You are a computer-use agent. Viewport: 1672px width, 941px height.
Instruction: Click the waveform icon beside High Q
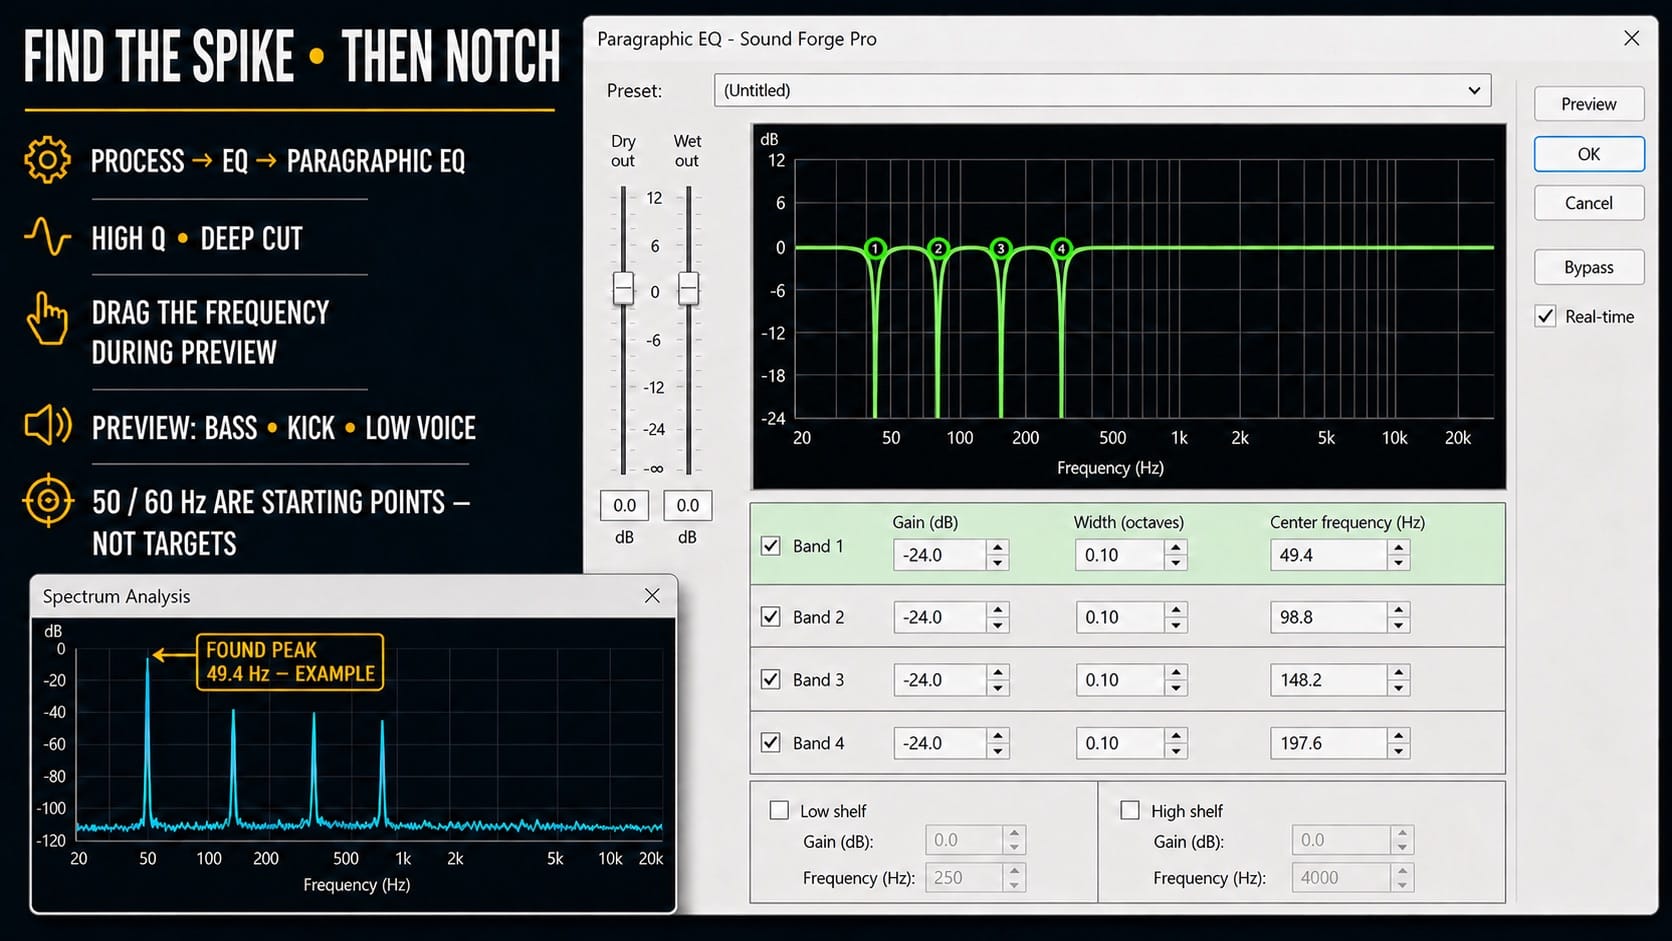pos(47,237)
